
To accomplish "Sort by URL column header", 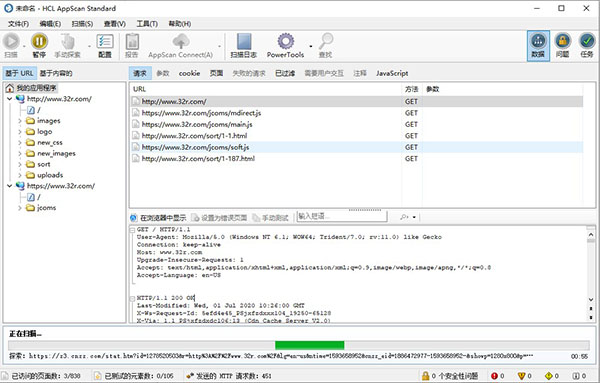I will (x=140, y=89).
